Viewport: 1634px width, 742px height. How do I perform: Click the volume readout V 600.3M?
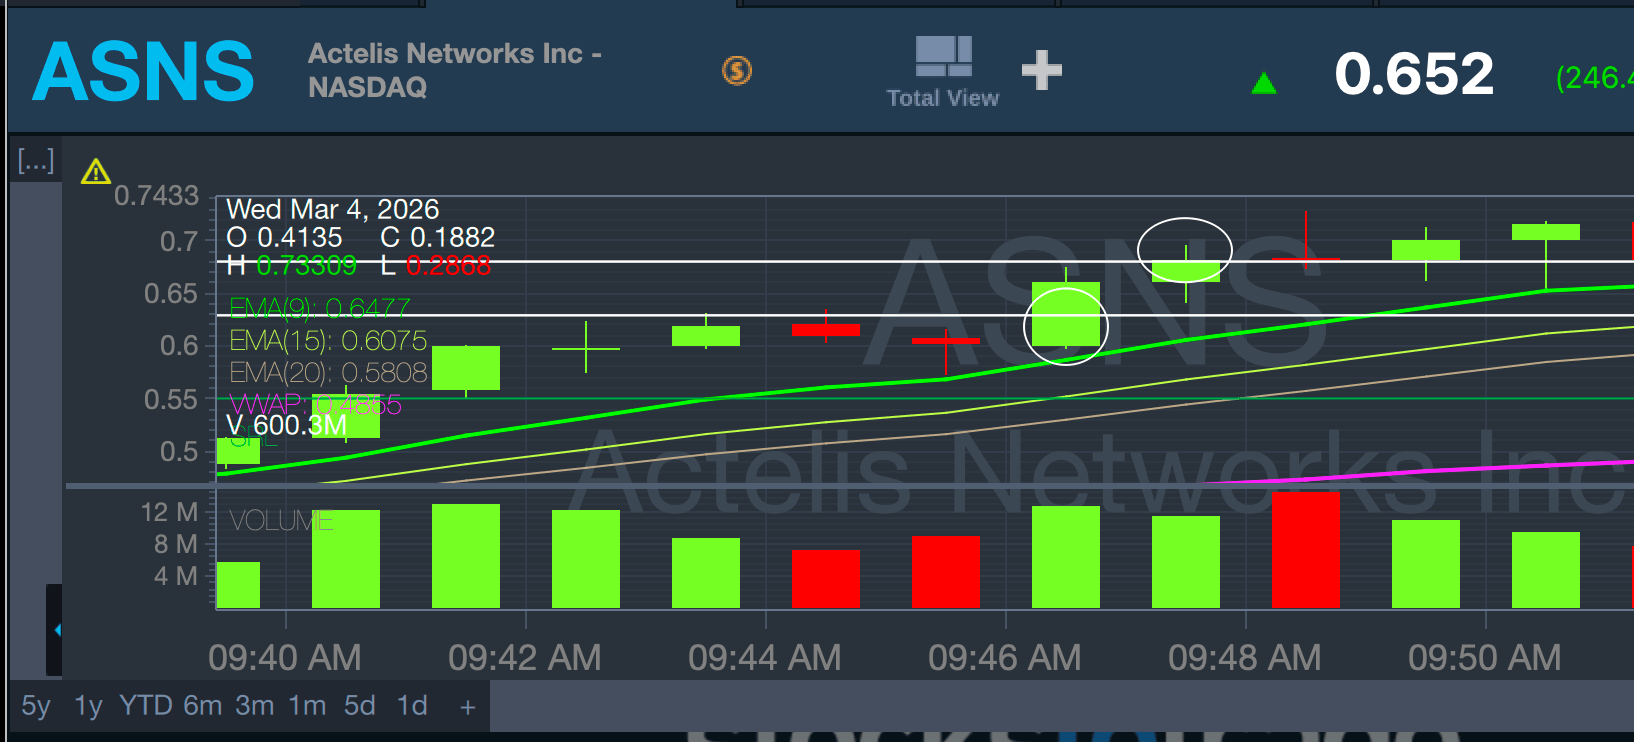click(287, 425)
